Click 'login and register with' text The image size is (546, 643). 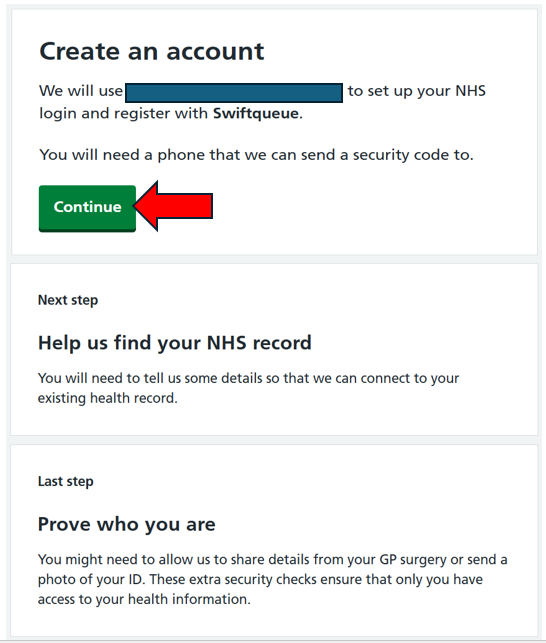(x=123, y=114)
